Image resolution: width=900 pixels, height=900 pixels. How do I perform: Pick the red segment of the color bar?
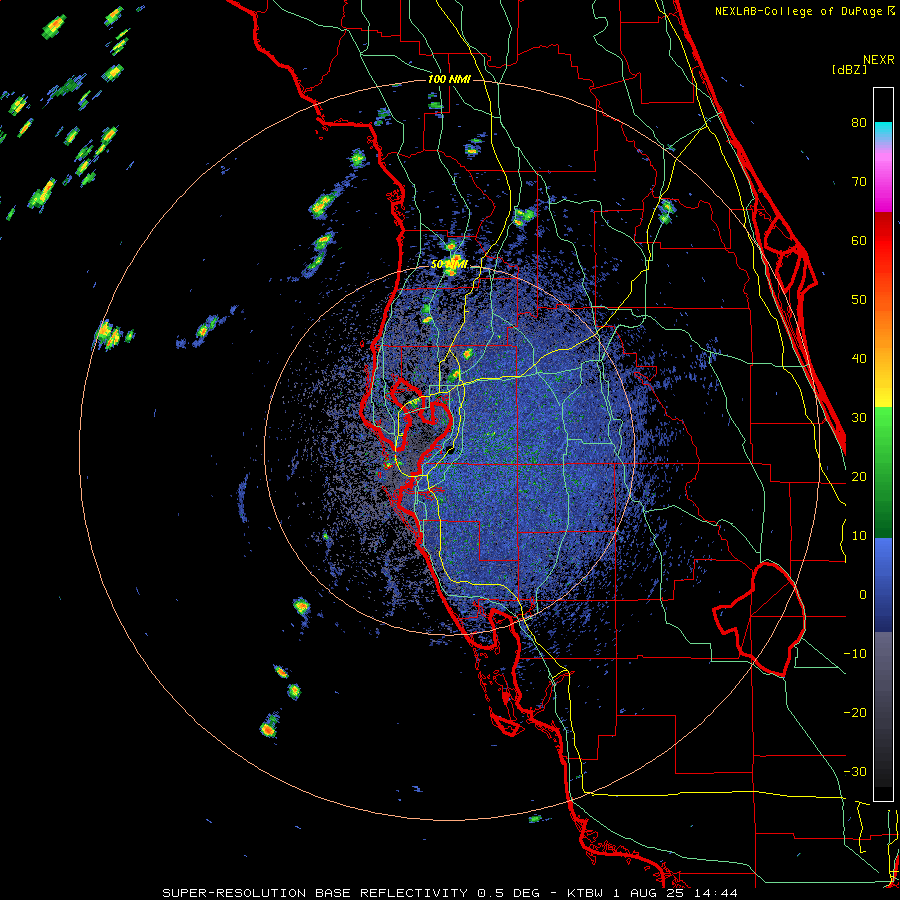(883, 241)
